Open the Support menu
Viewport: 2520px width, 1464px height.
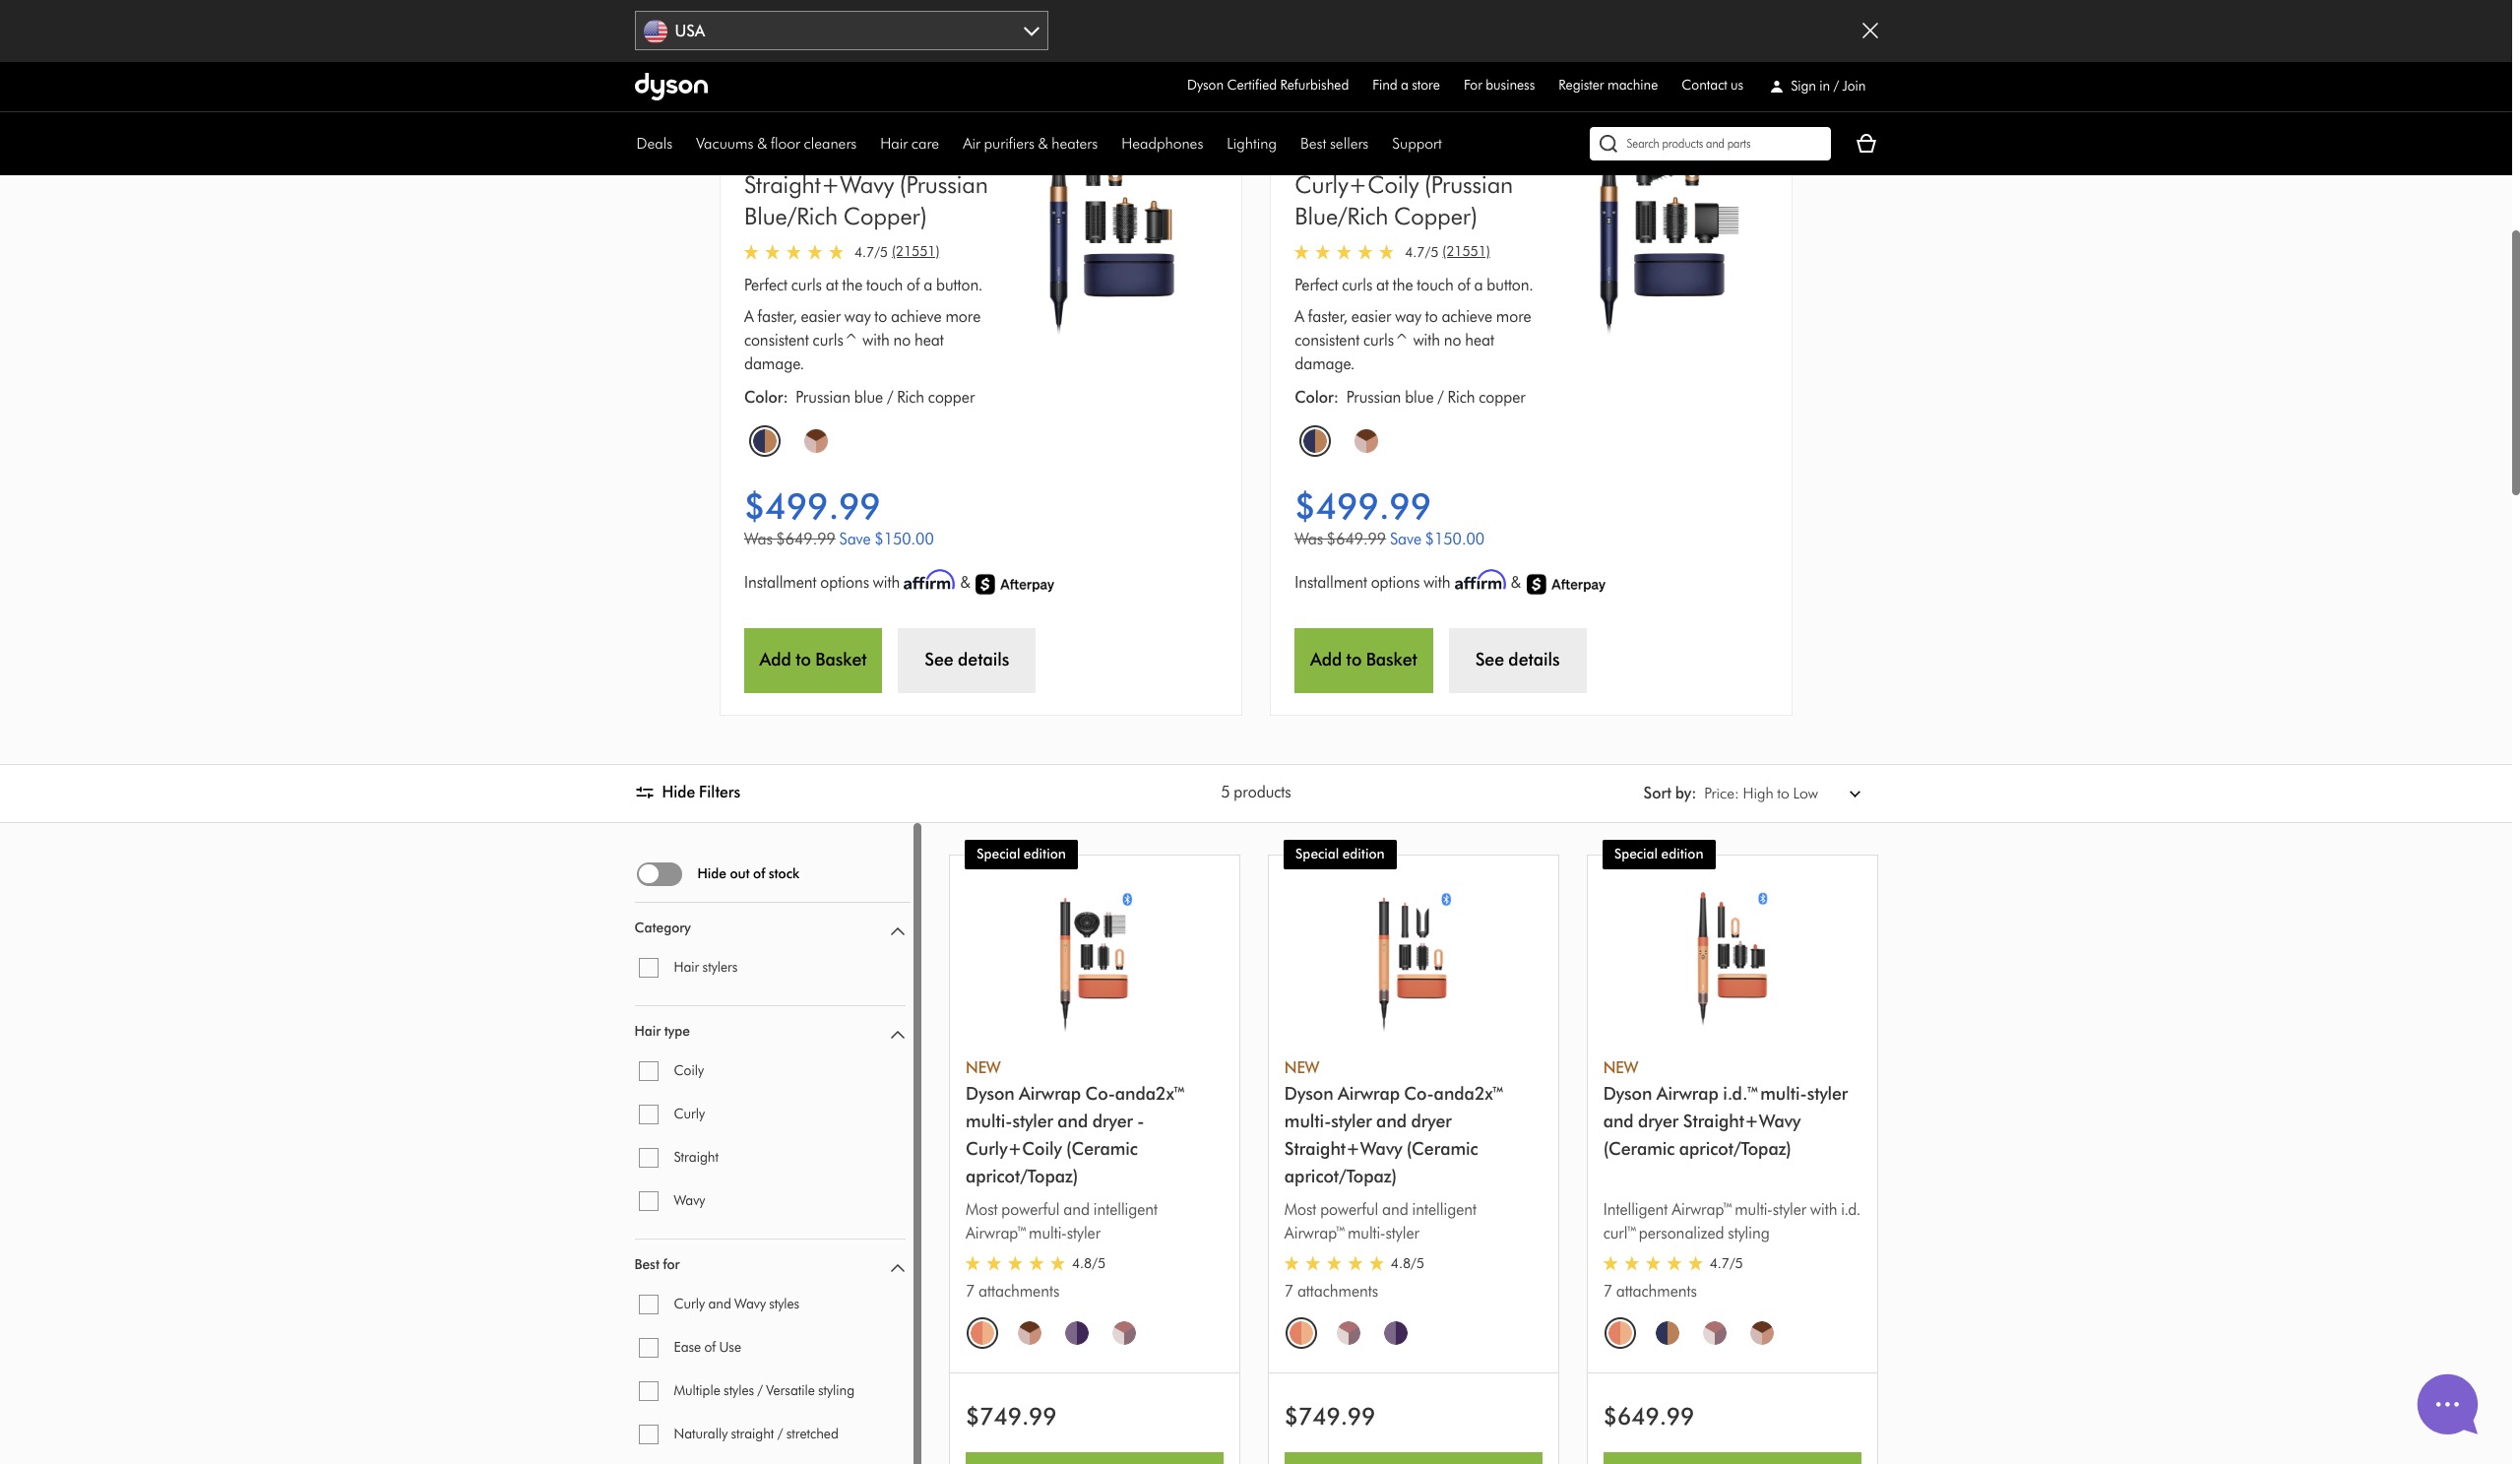[1417, 144]
